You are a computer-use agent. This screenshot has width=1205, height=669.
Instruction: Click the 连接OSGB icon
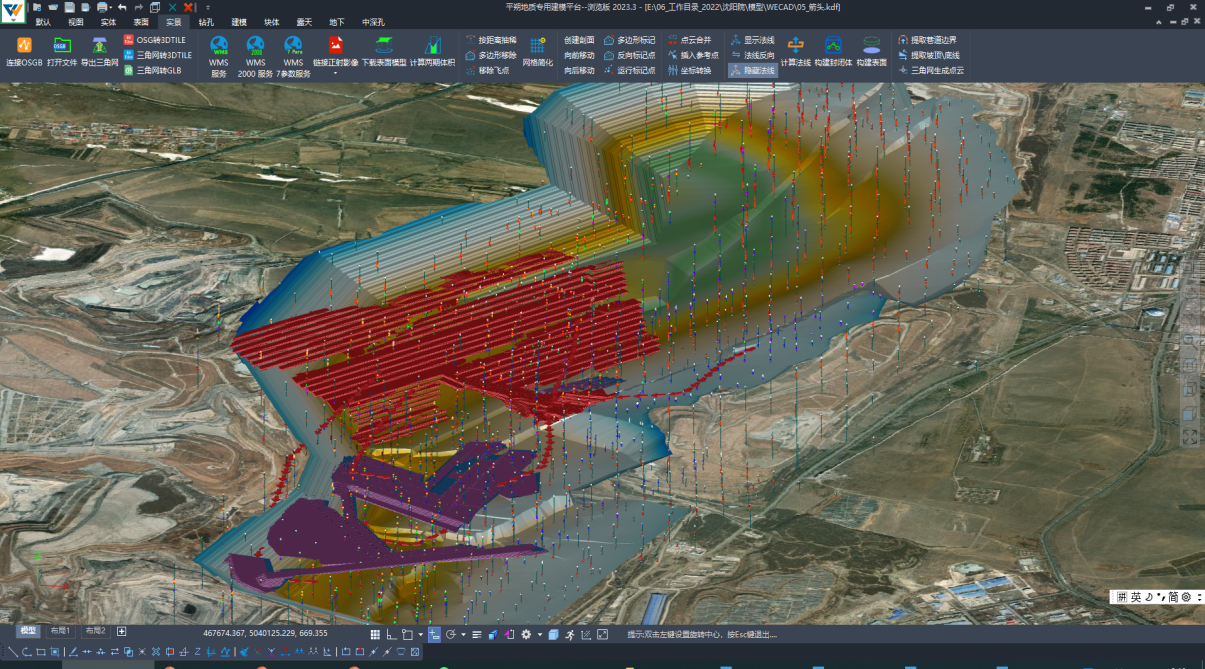pos(24,46)
